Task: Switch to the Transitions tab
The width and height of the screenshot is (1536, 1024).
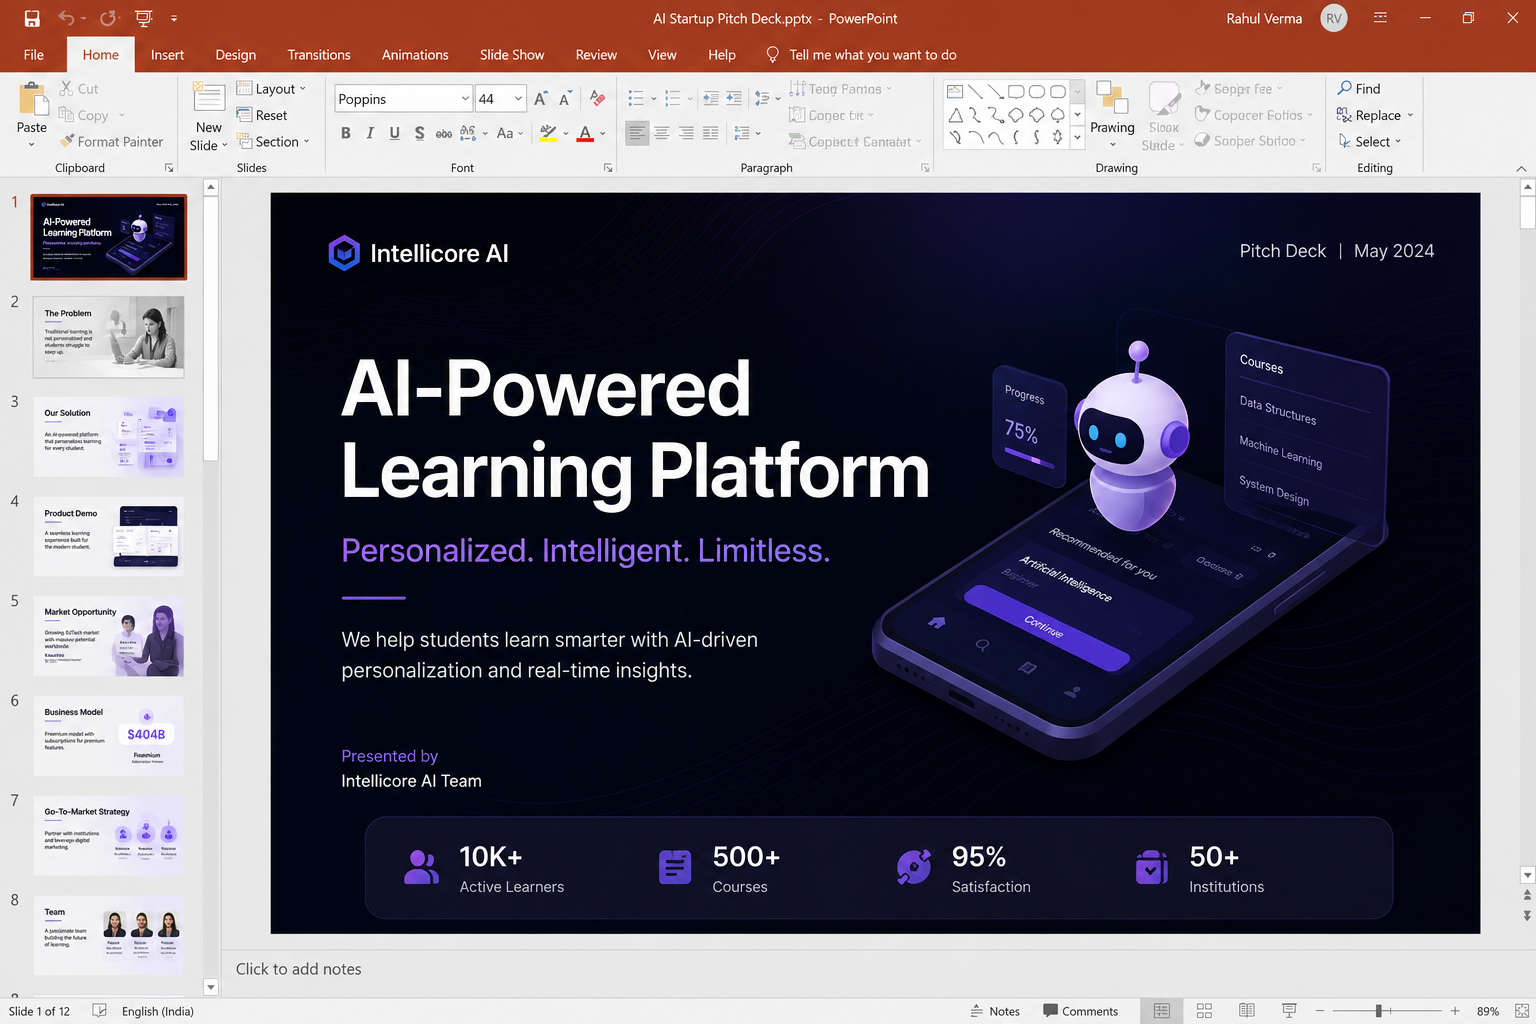Action: 319,55
